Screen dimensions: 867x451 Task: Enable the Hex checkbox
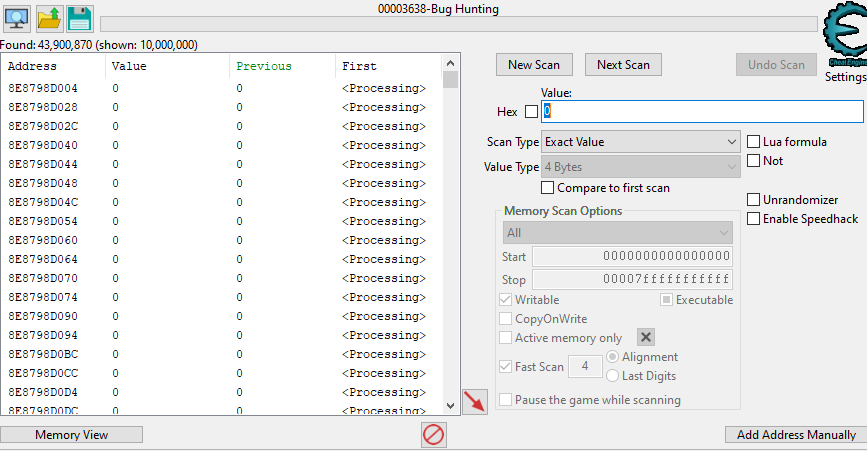(531, 112)
